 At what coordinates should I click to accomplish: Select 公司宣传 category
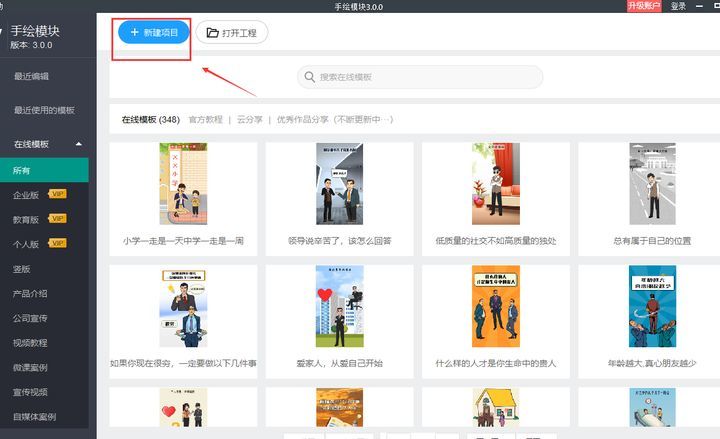[30, 318]
